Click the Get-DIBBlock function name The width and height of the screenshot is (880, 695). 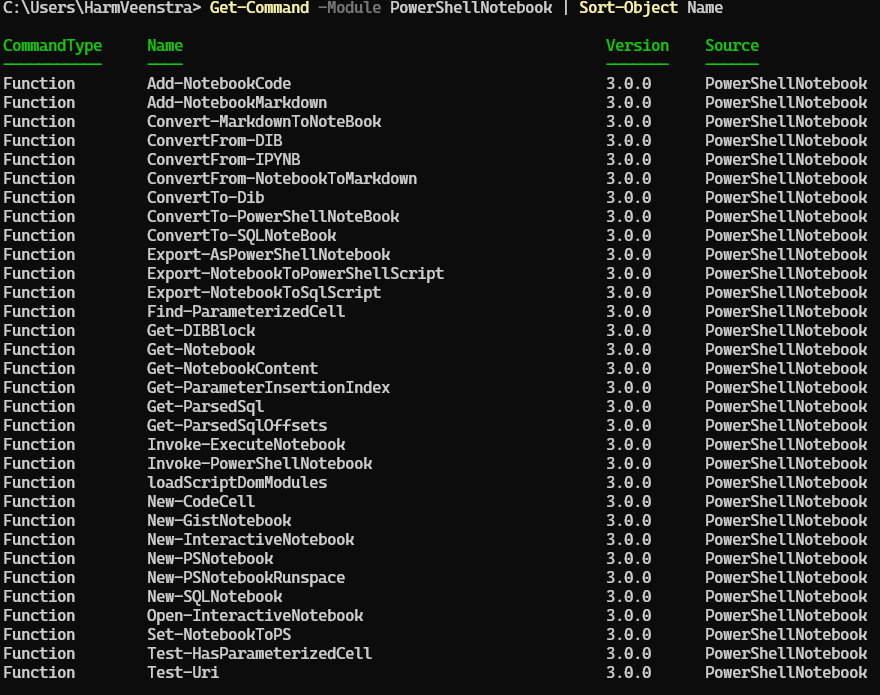(x=201, y=331)
